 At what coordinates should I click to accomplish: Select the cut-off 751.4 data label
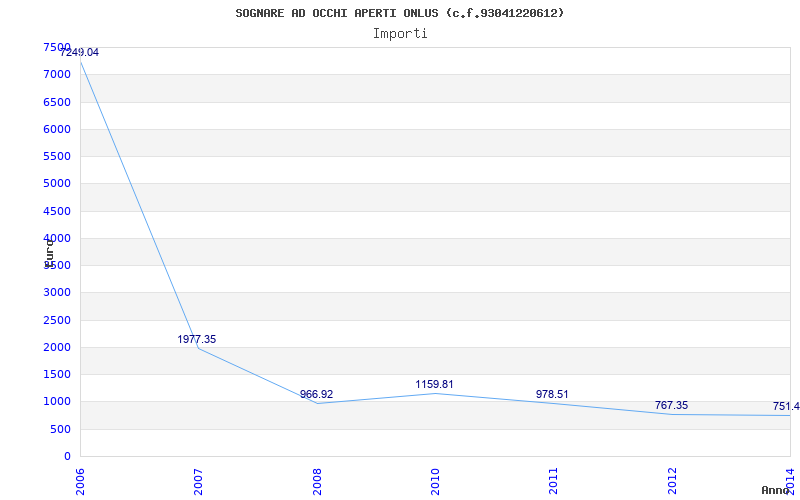point(786,407)
